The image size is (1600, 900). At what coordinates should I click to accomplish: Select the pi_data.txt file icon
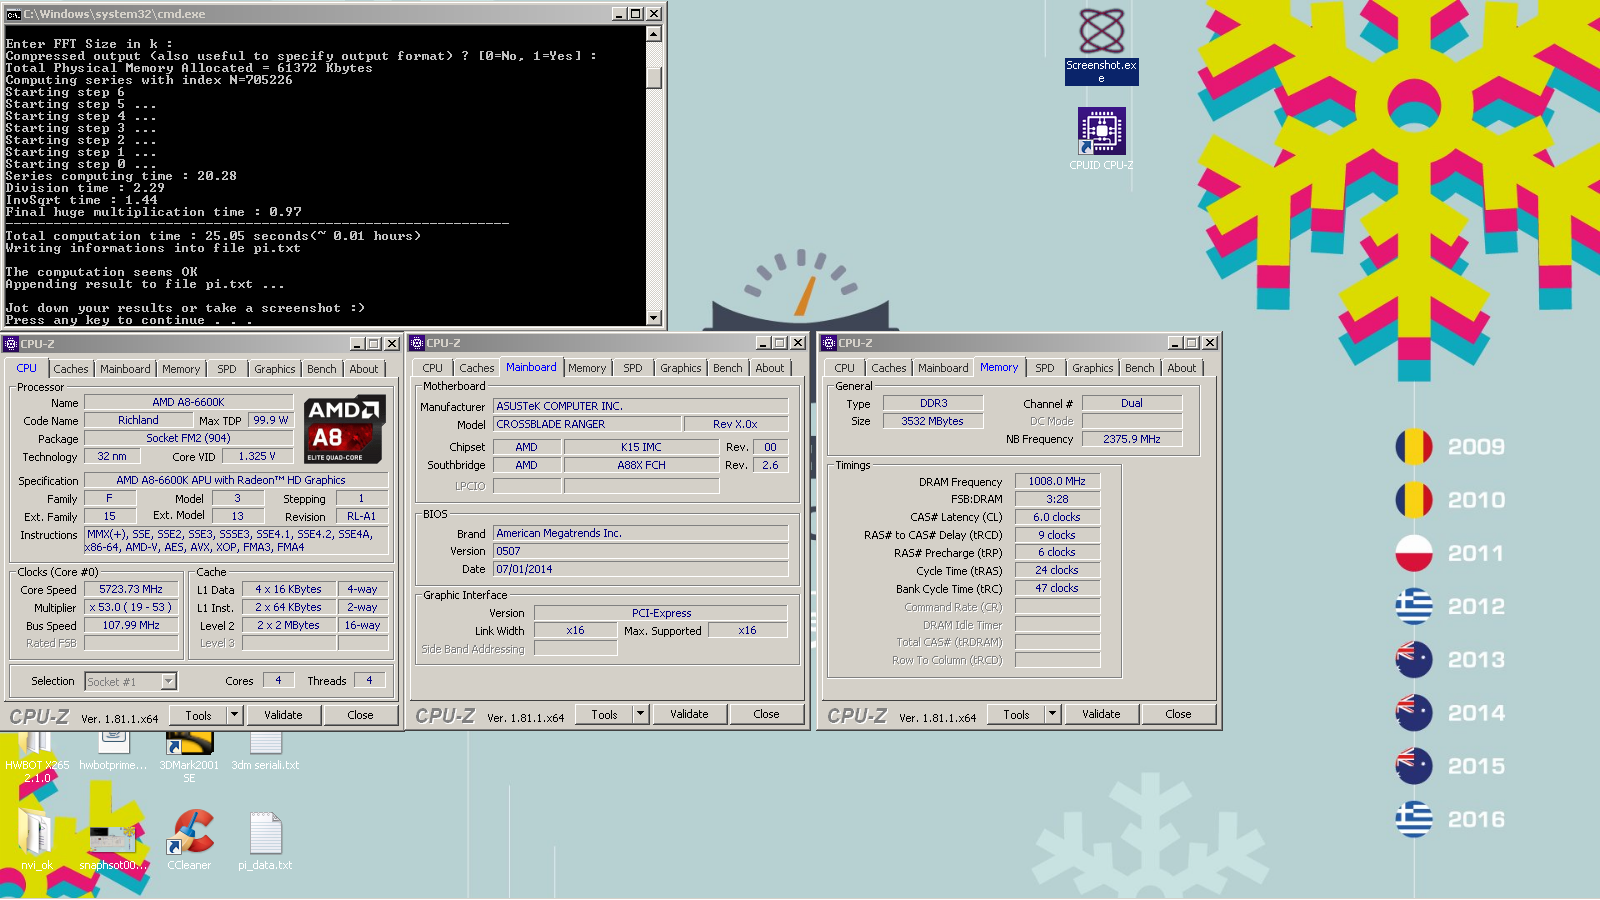265,840
